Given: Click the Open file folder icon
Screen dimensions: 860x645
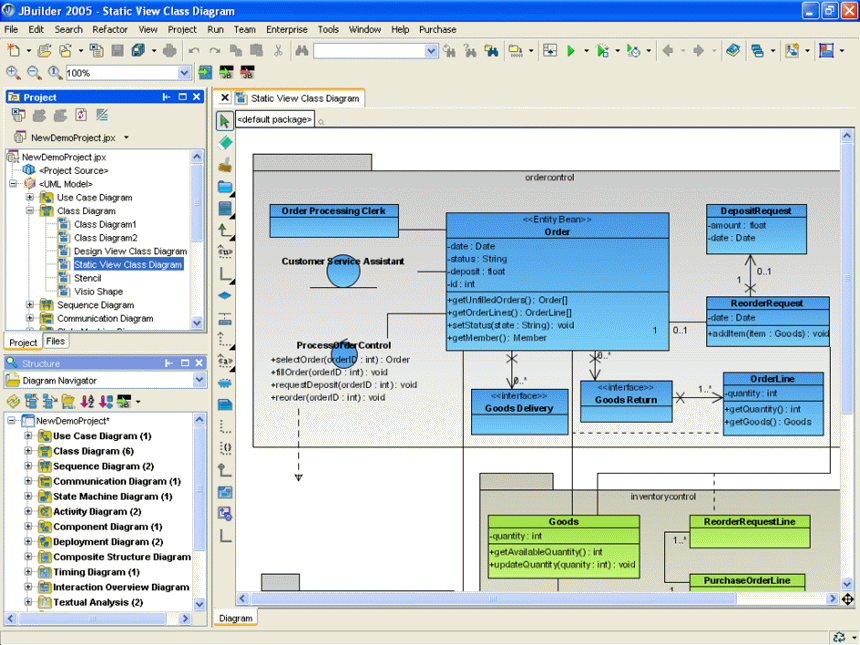Looking at the screenshot, I should (44, 50).
